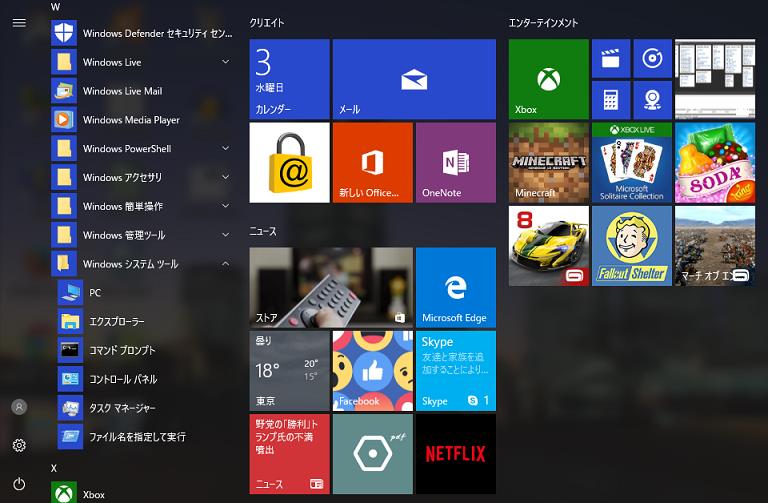Open PC from system tools list
Screen dimensions: 768x503
[x=145, y=293]
